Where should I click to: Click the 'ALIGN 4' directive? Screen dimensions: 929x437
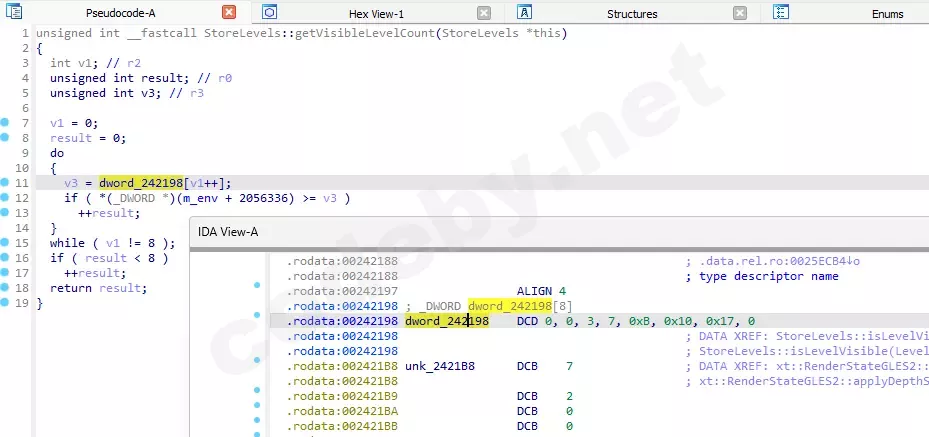tap(542, 291)
